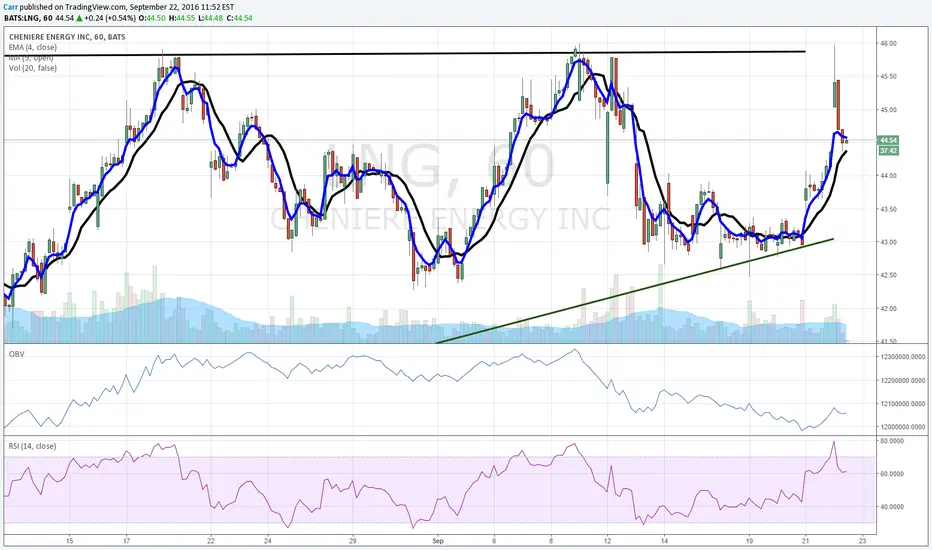Click the 14 date axis label
Screen dimensions: 932x550
tap(665, 541)
